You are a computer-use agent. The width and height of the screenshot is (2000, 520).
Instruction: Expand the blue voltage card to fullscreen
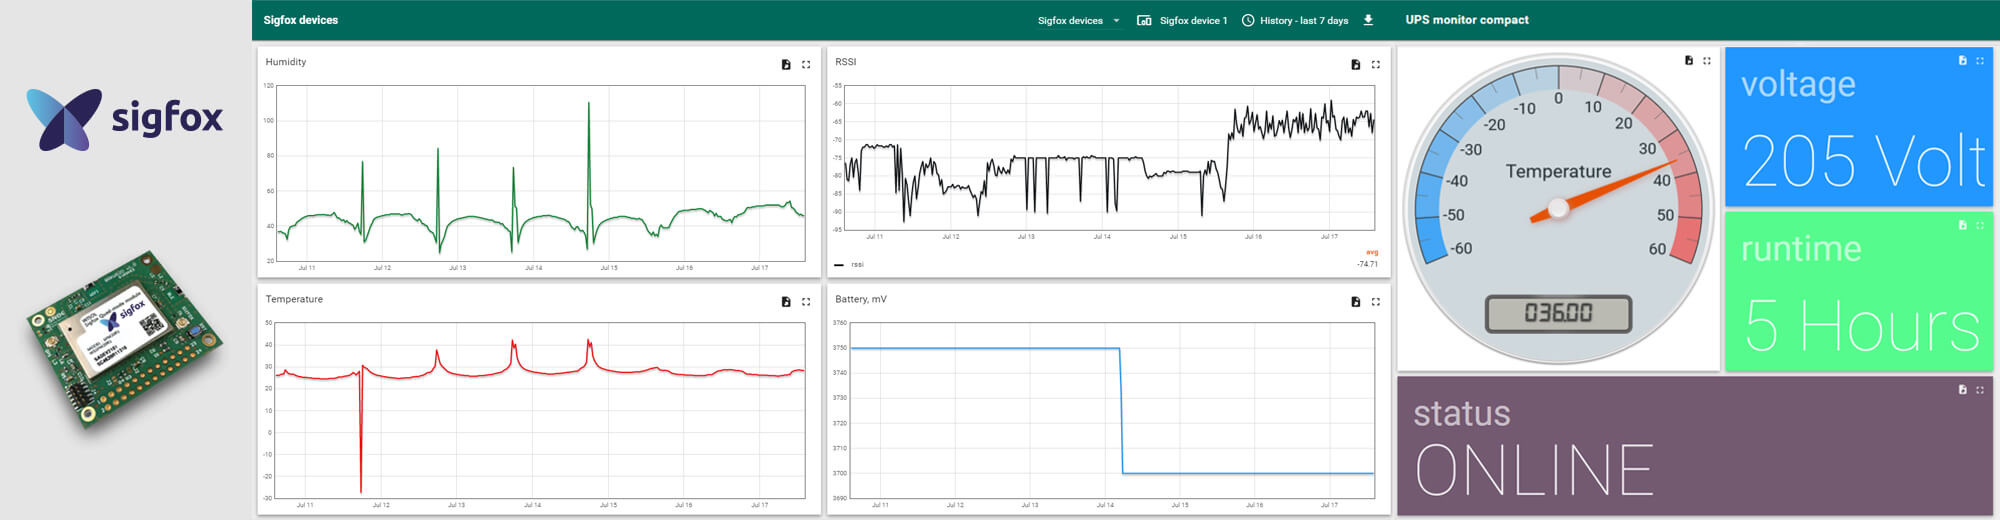click(1980, 61)
